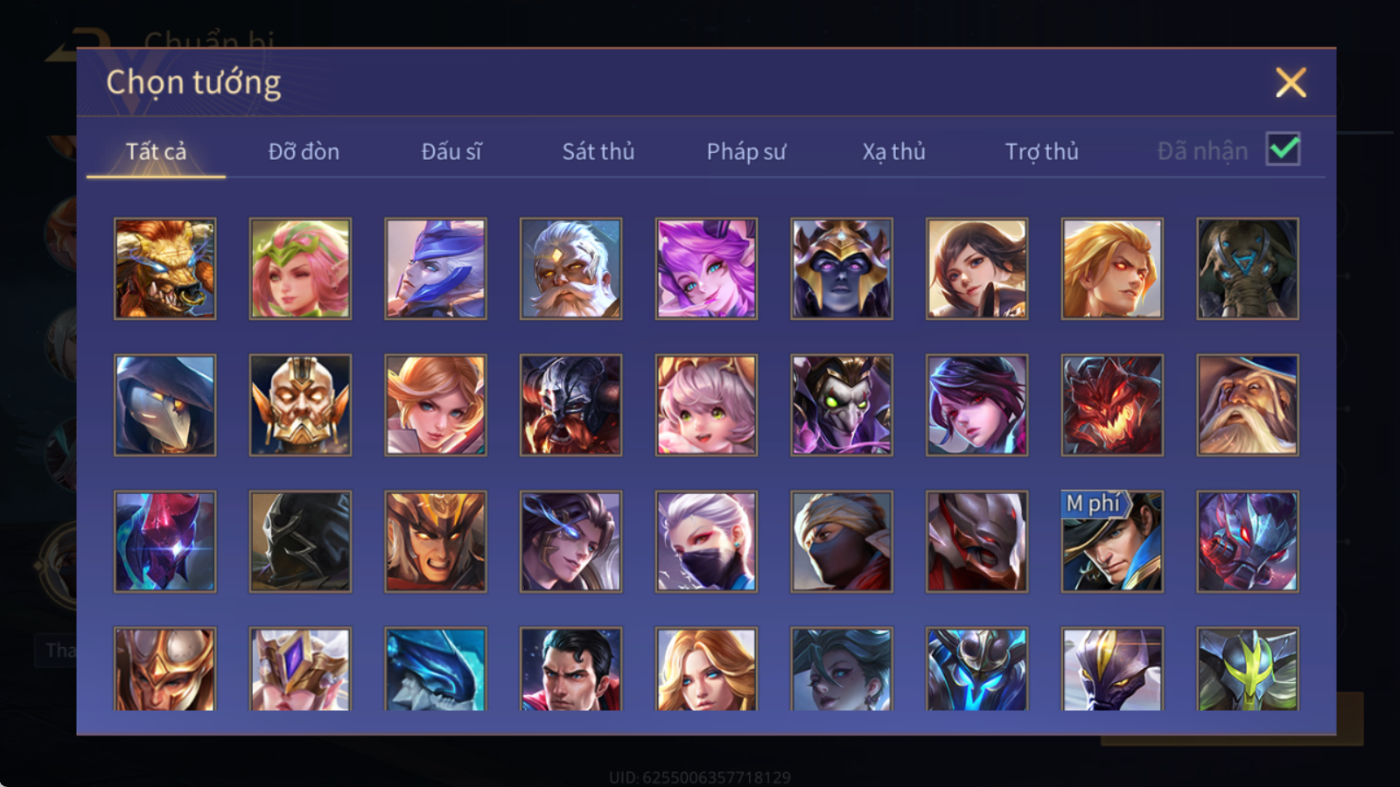Choose the white-bearded old man hero
This screenshot has width=1400, height=787.
click(x=571, y=269)
